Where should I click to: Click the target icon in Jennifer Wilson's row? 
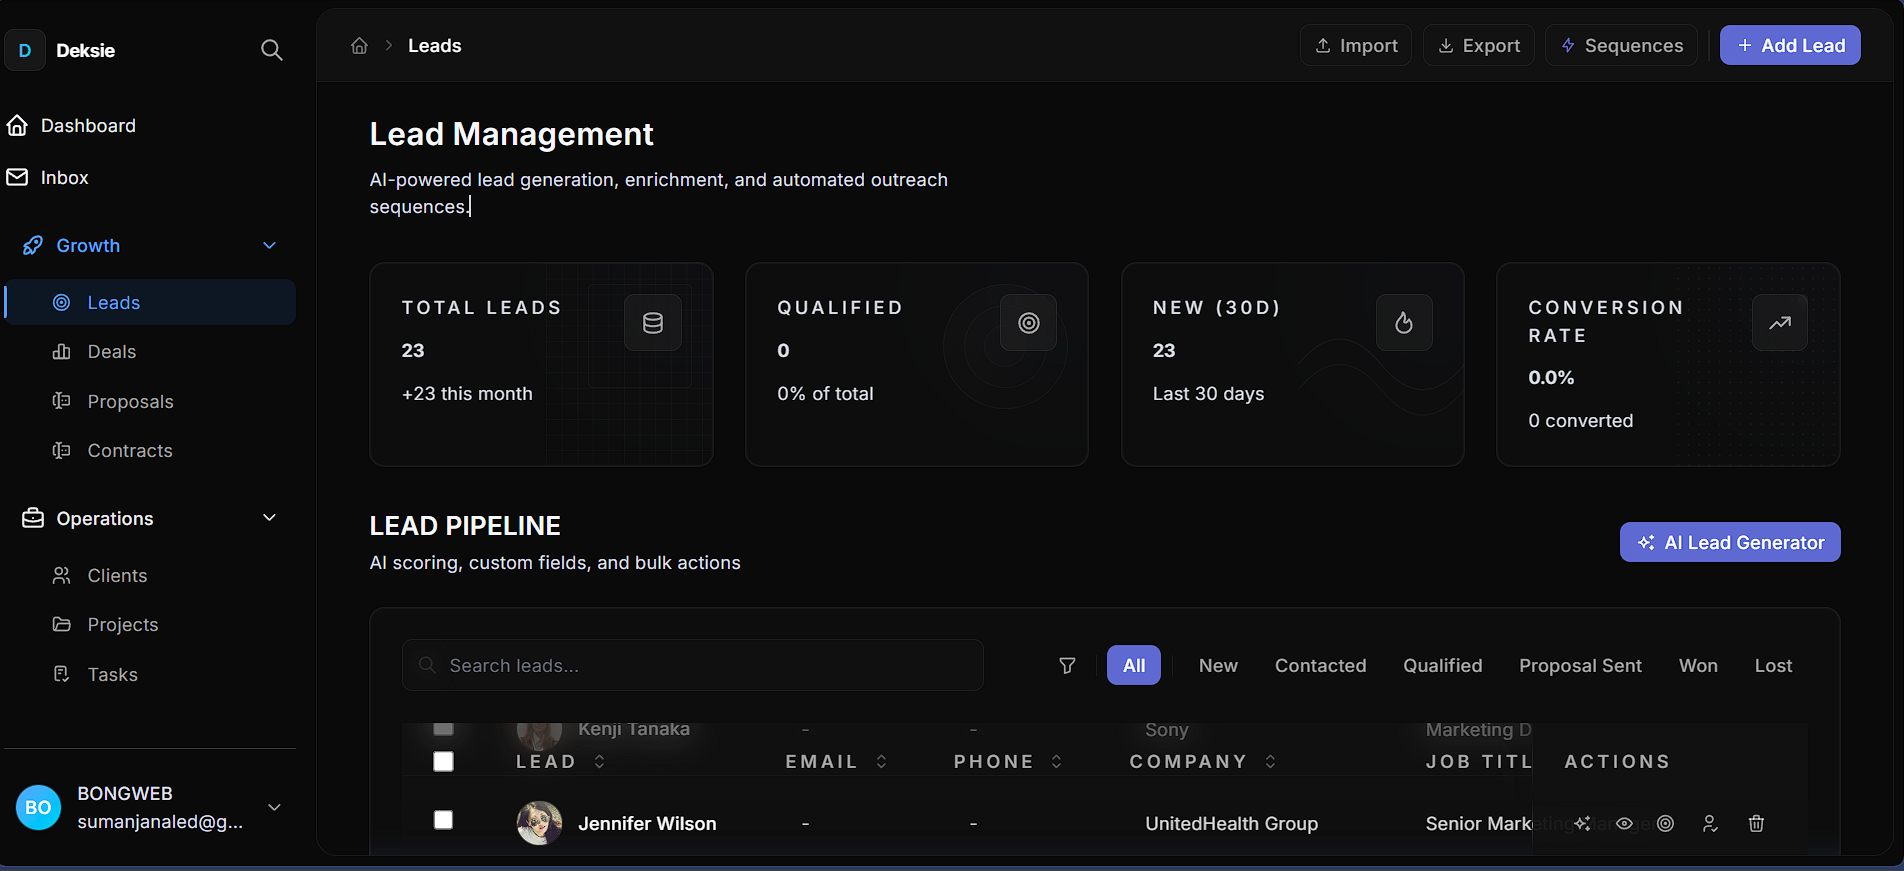(x=1665, y=824)
